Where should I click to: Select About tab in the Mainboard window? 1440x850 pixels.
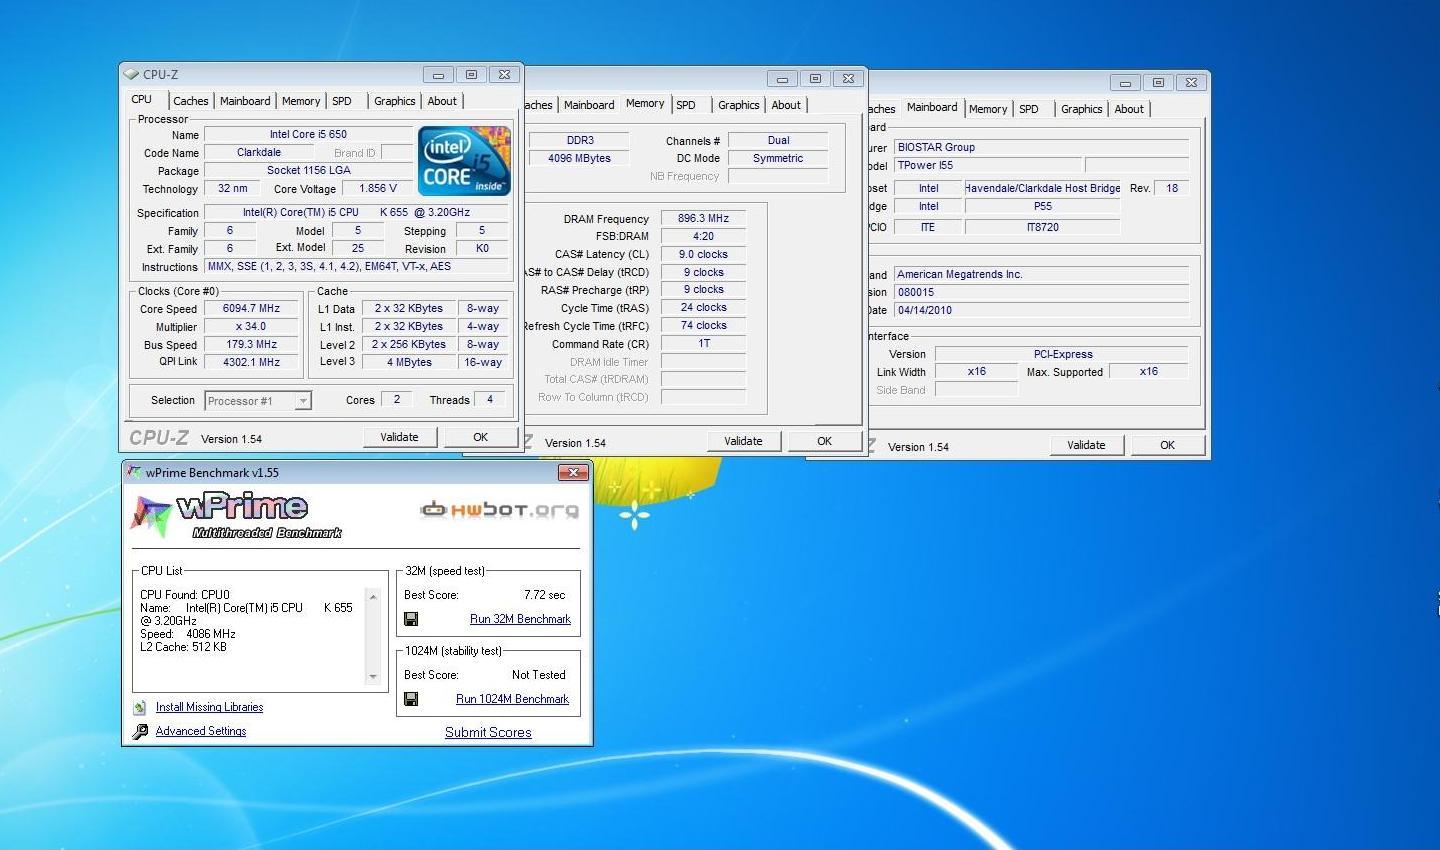(x=1129, y=109)
